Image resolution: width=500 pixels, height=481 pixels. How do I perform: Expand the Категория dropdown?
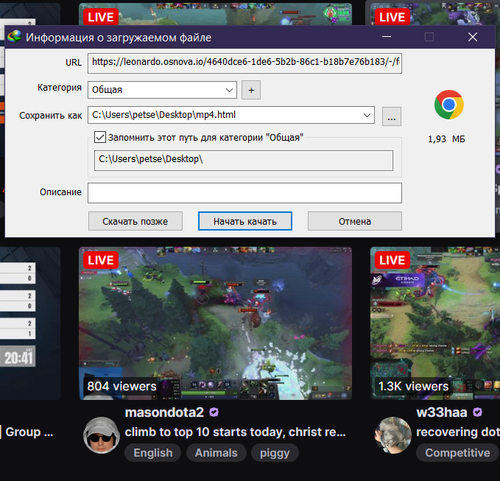pos(162,90)
